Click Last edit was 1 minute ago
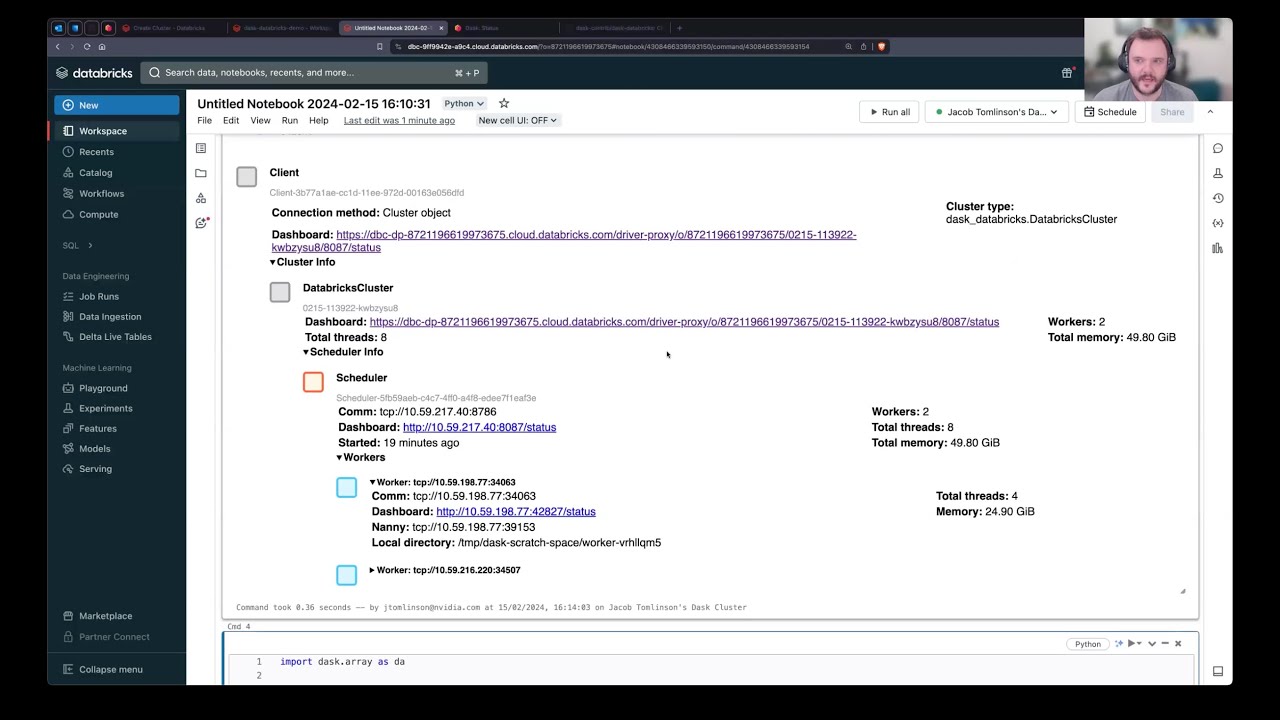 399,120
